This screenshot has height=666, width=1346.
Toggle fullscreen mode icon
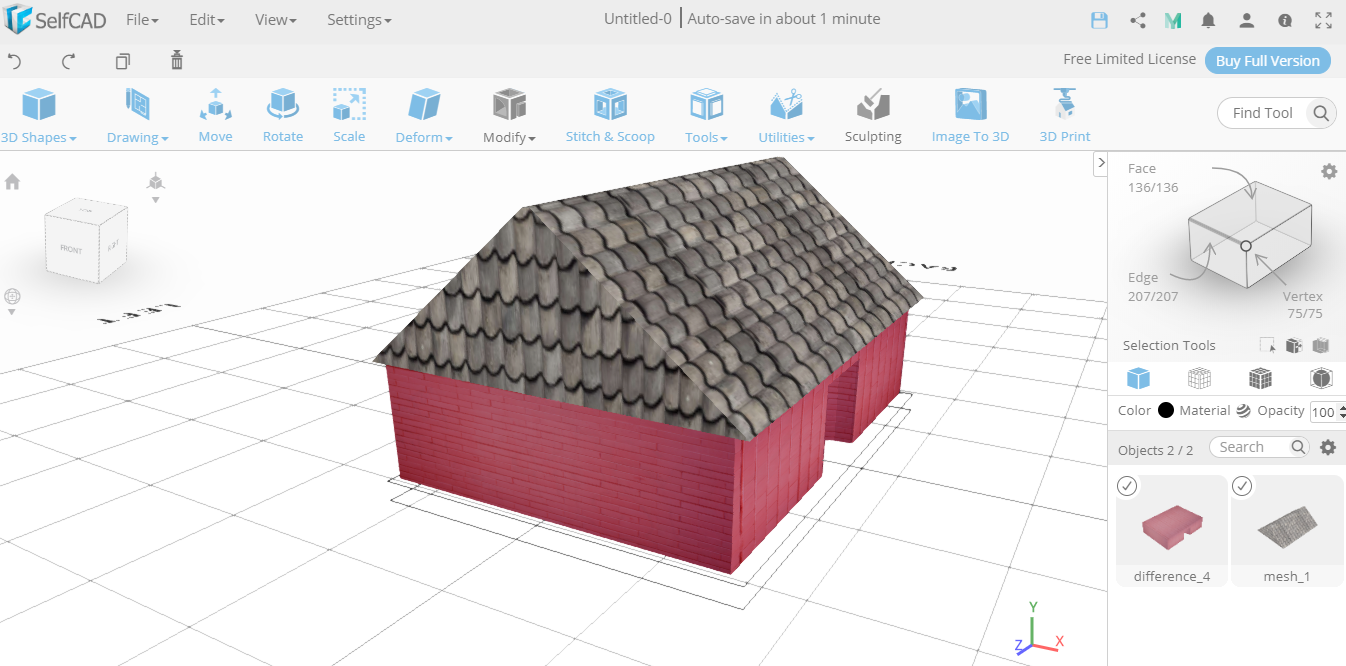1323,20
